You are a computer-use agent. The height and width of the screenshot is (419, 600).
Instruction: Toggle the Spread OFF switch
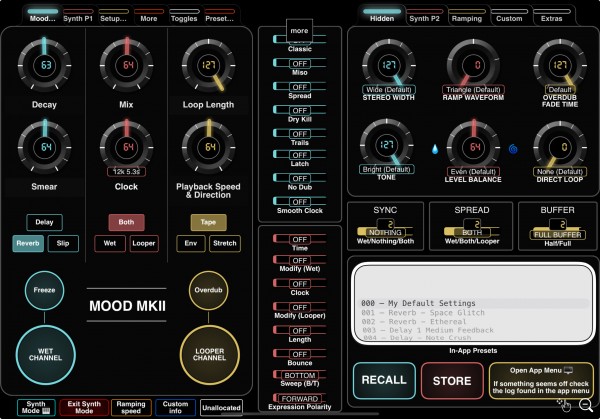coord(300,87)
